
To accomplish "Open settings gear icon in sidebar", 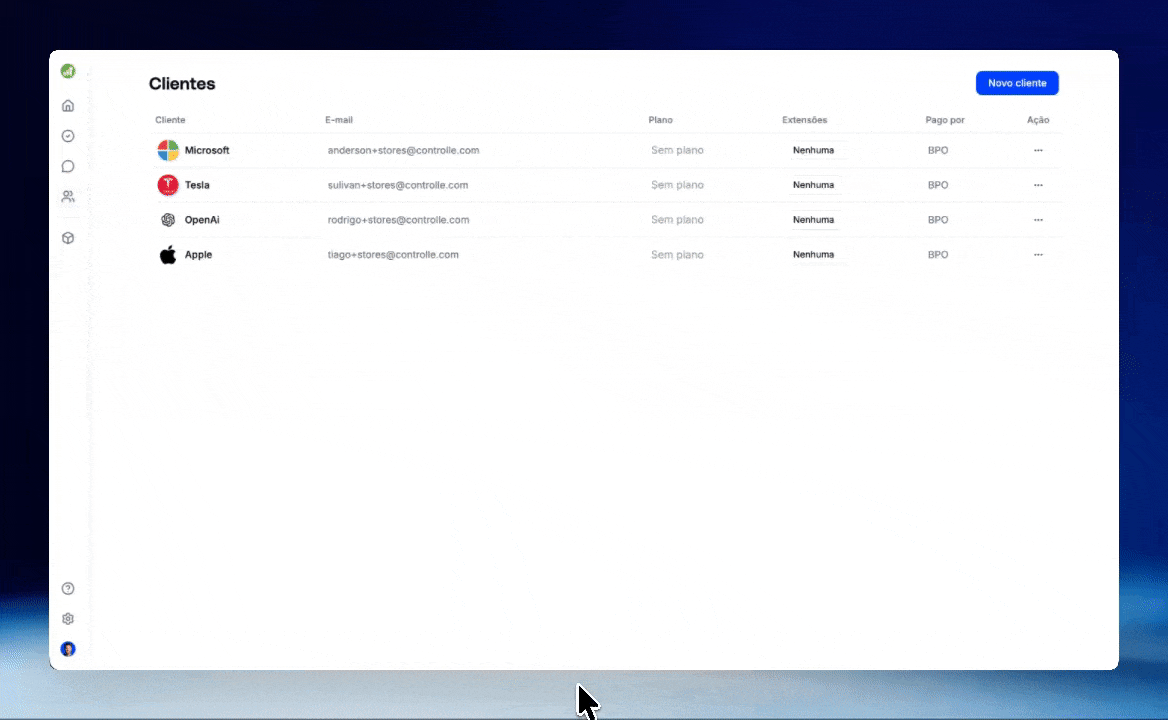I will (68, 619).
